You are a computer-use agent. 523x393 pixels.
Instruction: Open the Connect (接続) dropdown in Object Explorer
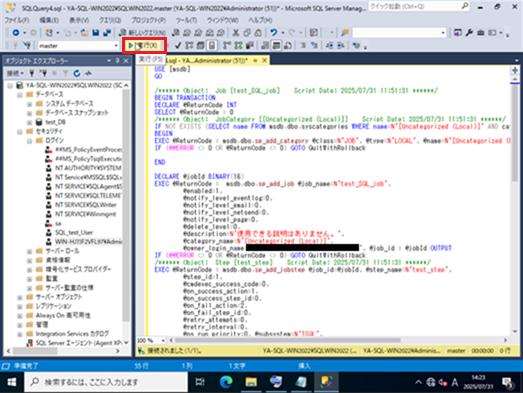(x=15, y=73)
